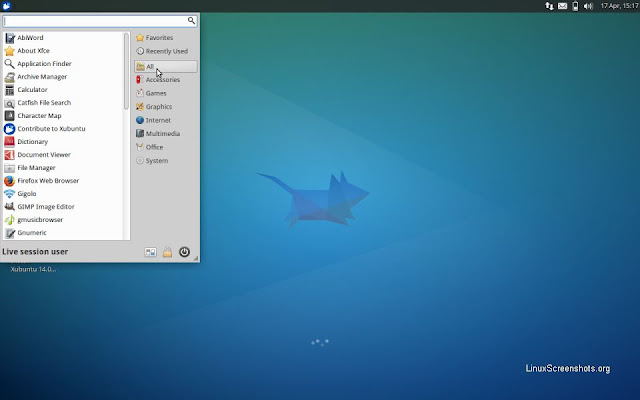The height and width of the screenshot is (400, 640).
Task: Click the Live session user name
Action: click(x=35, y=252)
